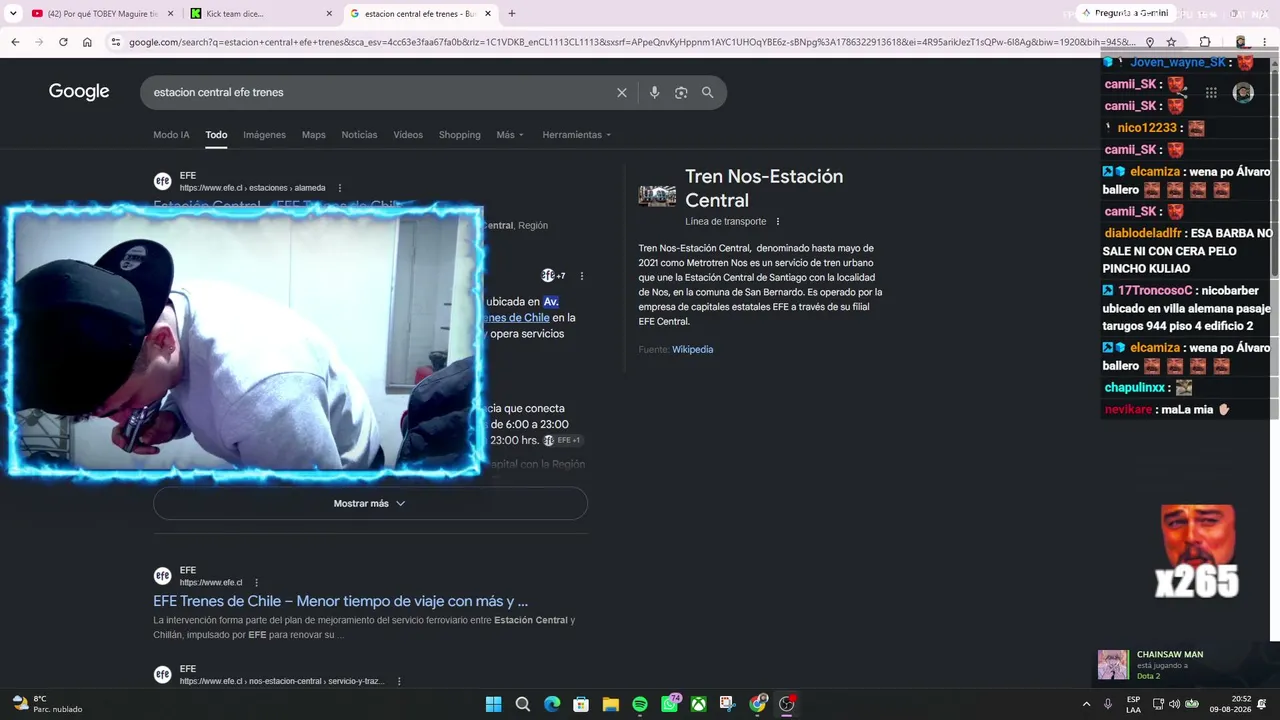Image resolution: width=1280 pixels, height=720 pixels.
Task: Expand the Herramientas dropdown
Action: pos(576,135)
